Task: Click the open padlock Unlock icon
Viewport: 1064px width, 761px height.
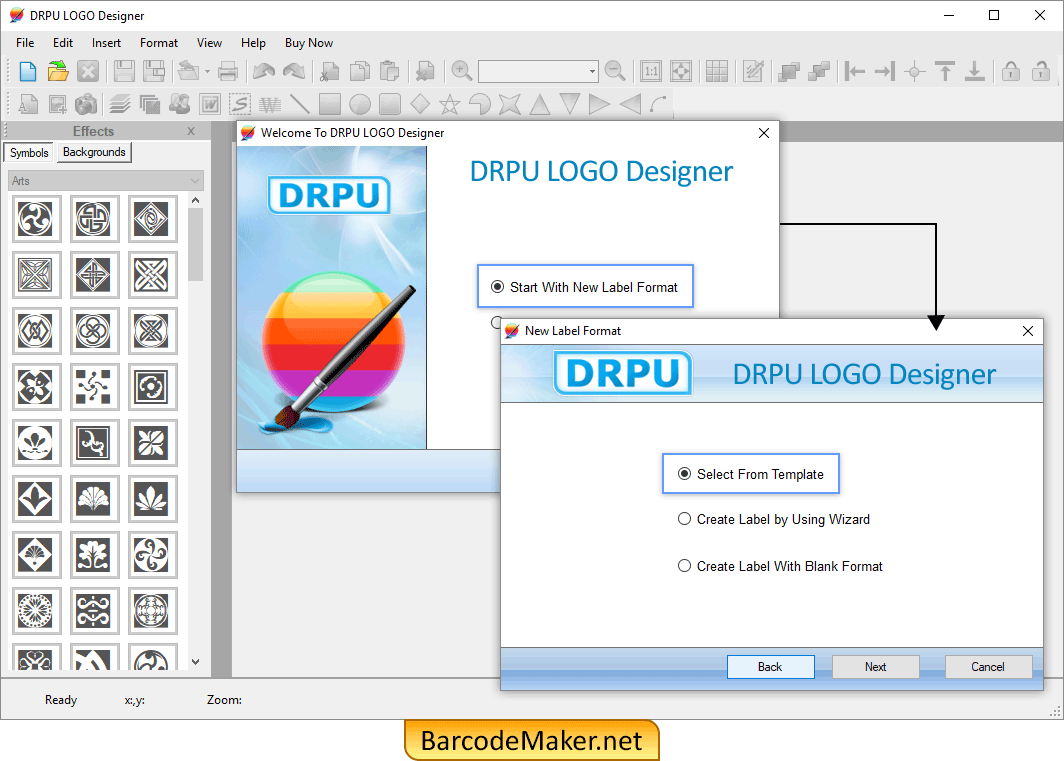Action: pyautogui.click(x=1040, y=71)
